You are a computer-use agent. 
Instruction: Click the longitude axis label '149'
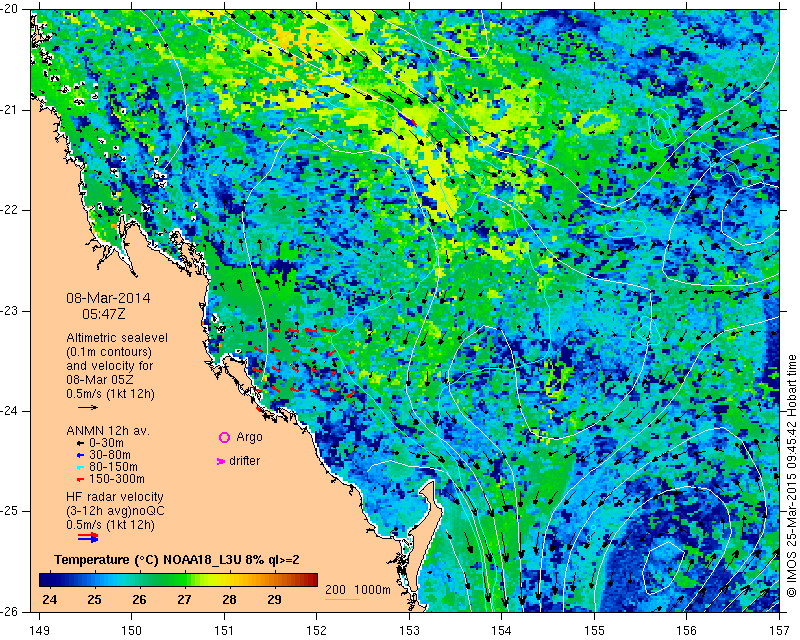(x=40, y=631)
